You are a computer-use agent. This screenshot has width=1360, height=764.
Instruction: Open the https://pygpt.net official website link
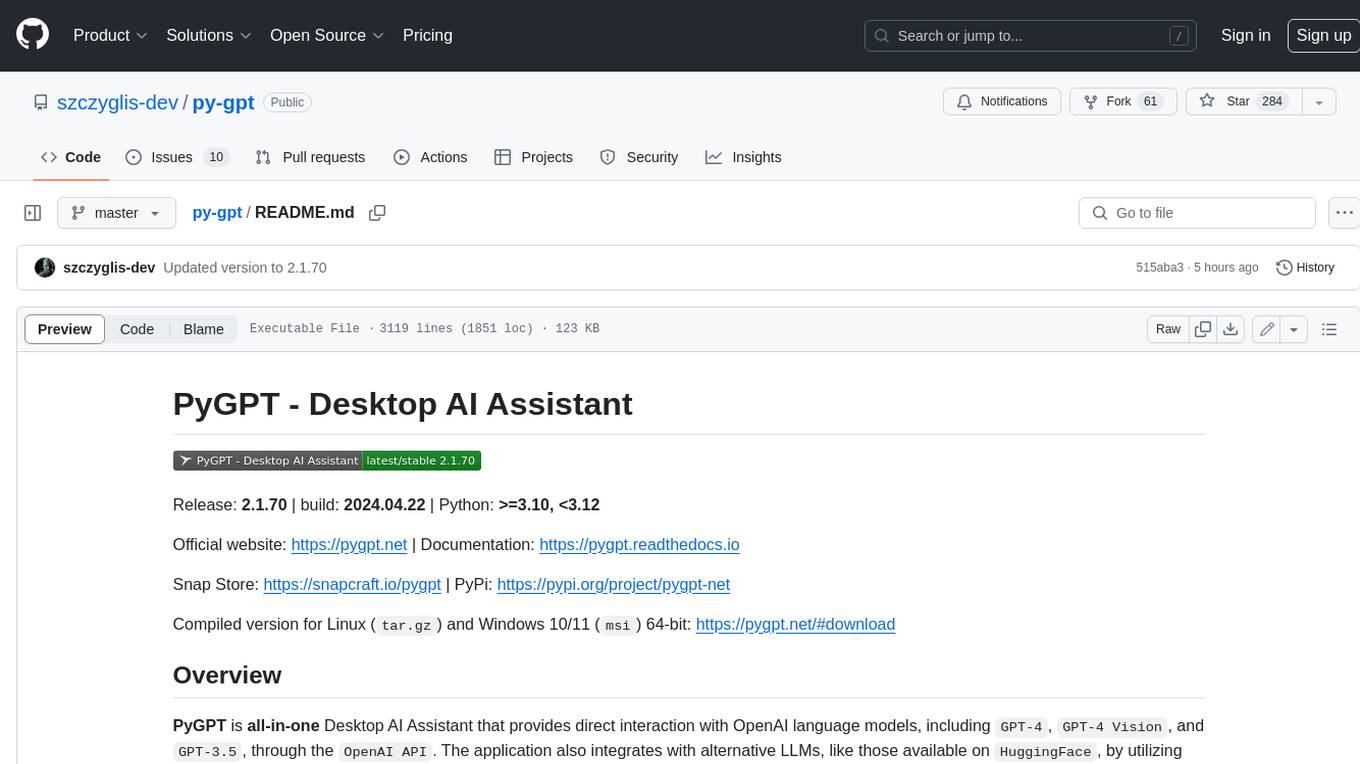[x=349, y=545]
